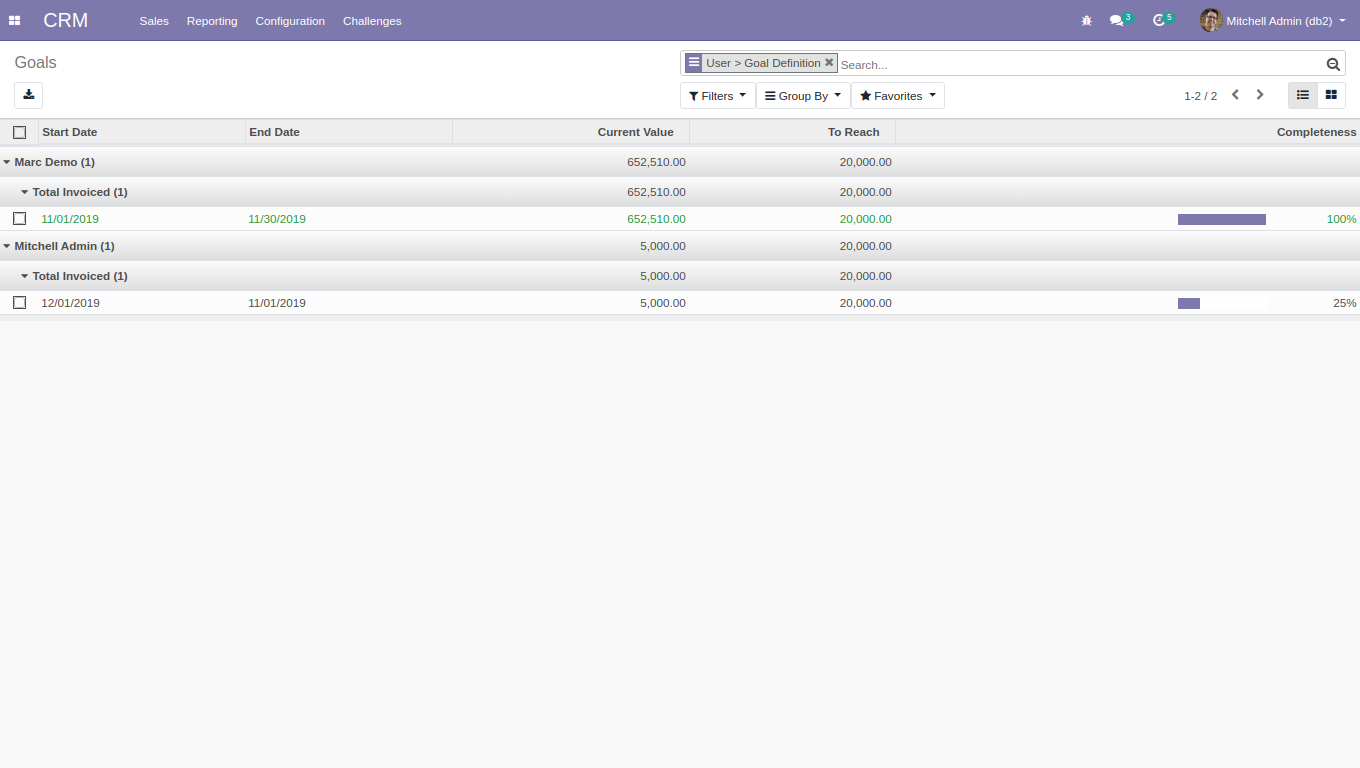1360x768 pixels.
Task: Go to next page arrow
Action: click(x=1260, y=95)
